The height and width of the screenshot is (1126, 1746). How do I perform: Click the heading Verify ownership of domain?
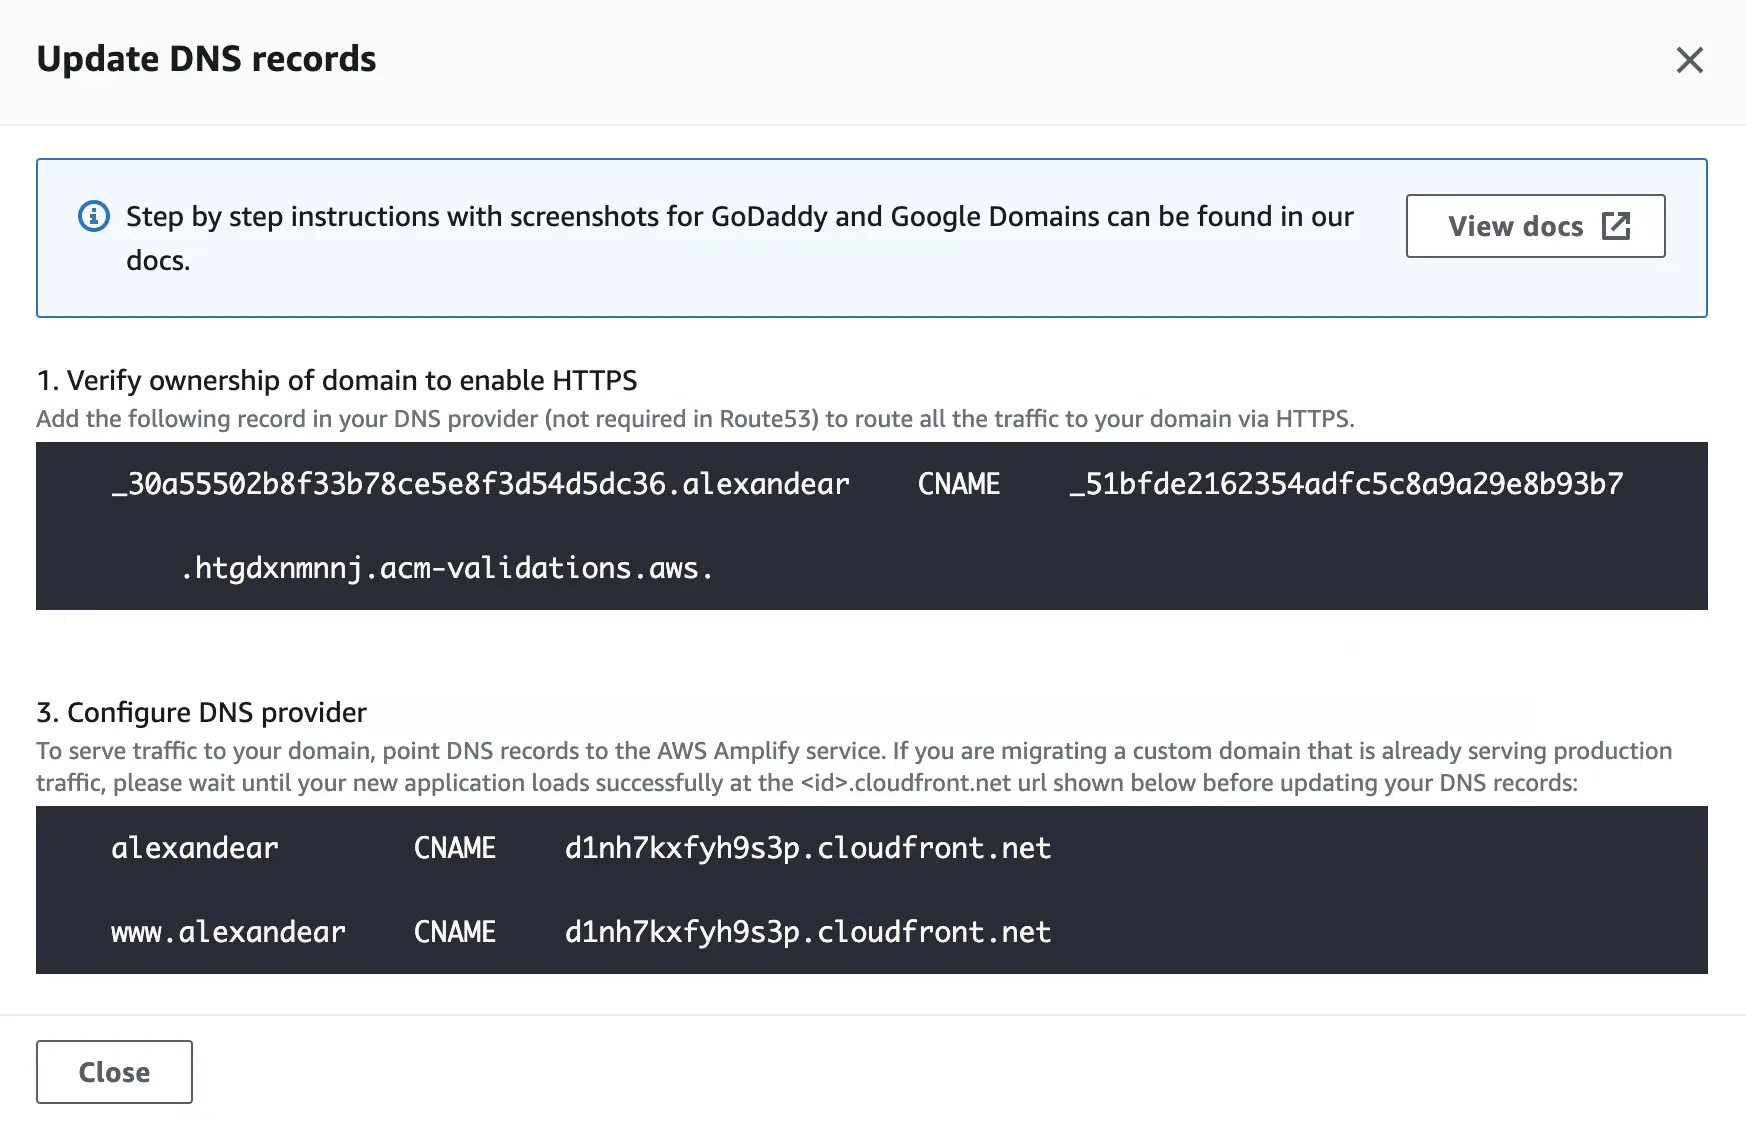pos(337,380)
